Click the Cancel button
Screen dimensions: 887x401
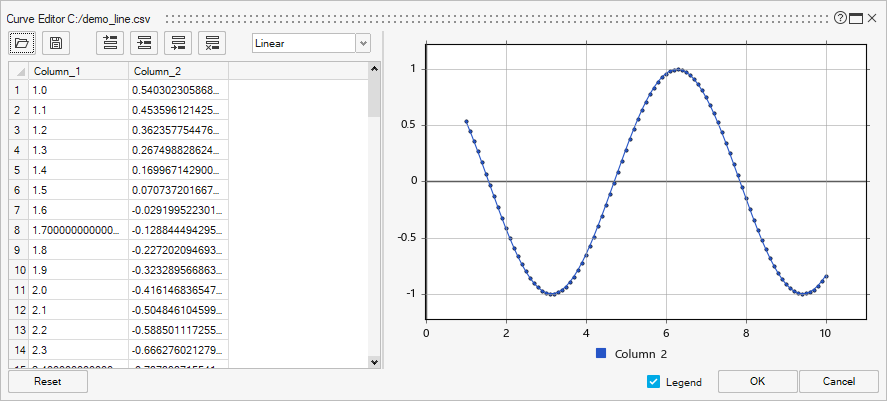[838, 381]
